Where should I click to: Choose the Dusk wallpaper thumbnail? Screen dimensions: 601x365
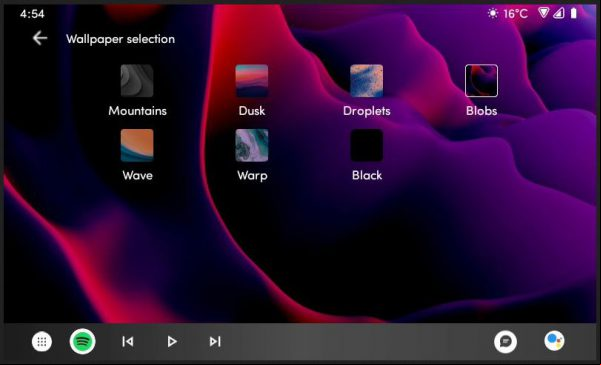click(252, 81)
